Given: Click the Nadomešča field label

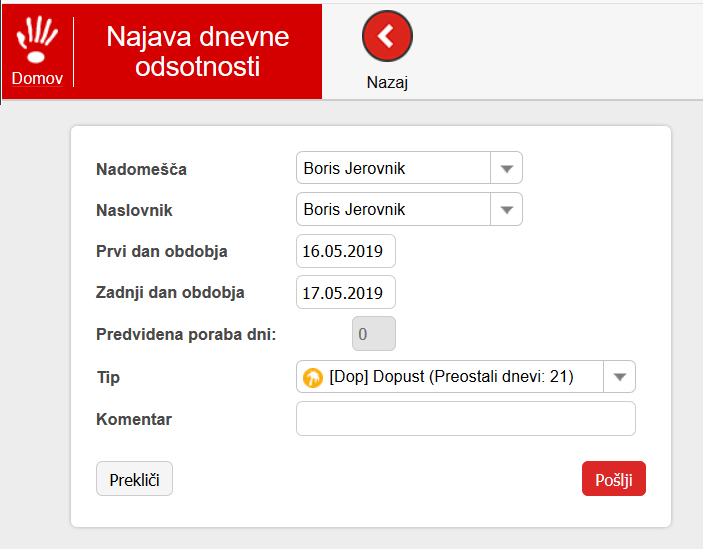Looking at the screenshot, I should coord(141,169).
